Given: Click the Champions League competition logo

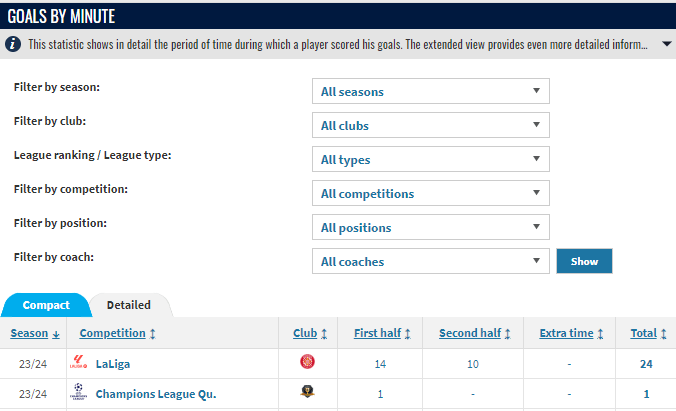Looking at the screenshot, I should pyautogui.click(x=79, y=394).
